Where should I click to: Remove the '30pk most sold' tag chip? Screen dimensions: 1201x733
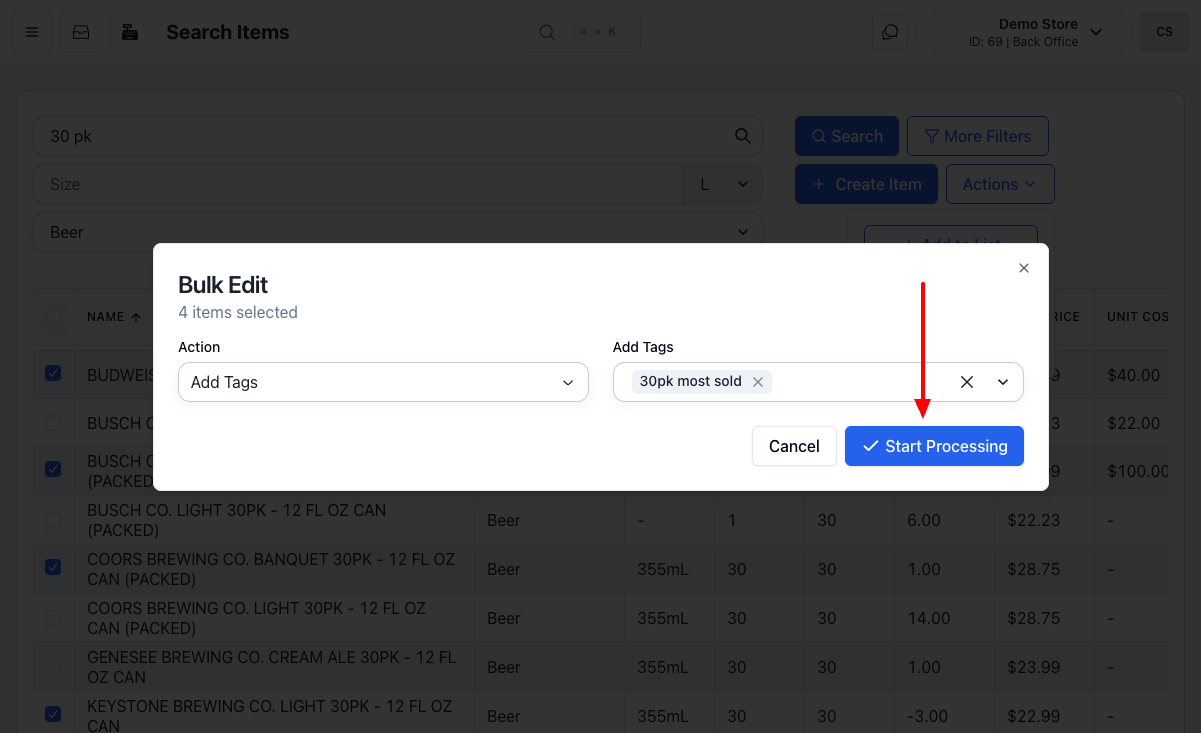tap(758, 382)
